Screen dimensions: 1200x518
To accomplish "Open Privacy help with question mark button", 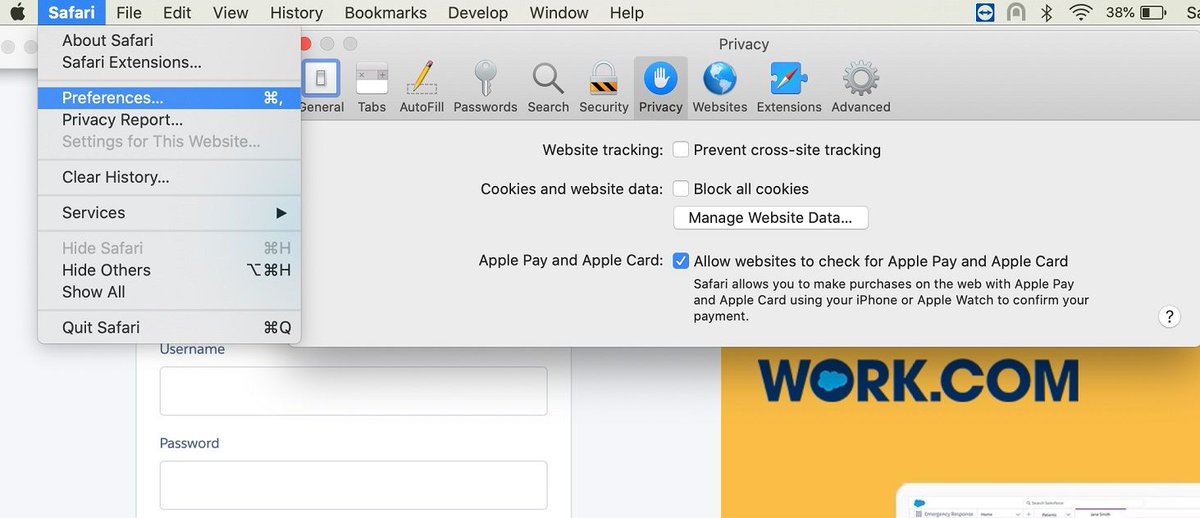I will point(1170,316).
